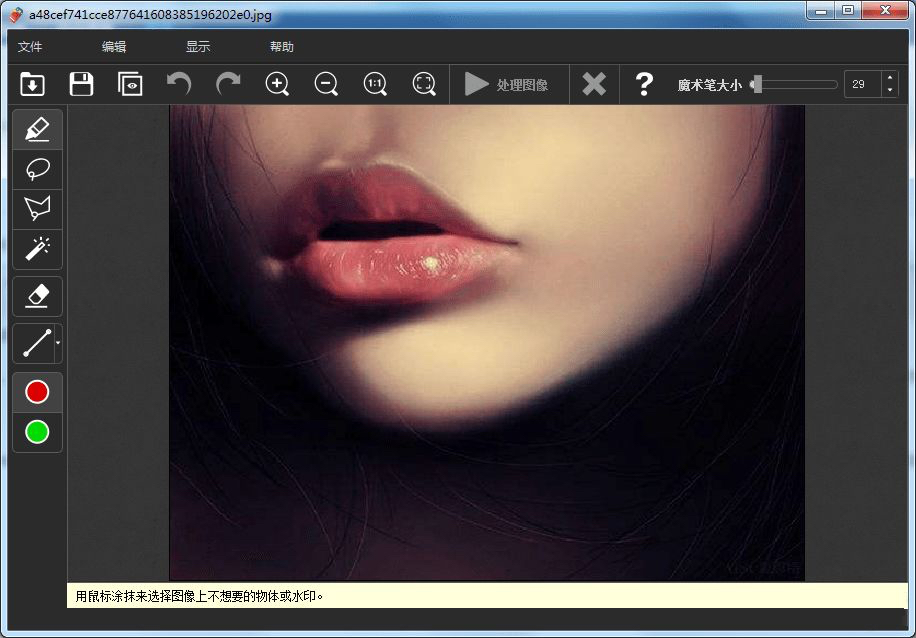
Task: Select the Marker brush tool
Action: 37,130
